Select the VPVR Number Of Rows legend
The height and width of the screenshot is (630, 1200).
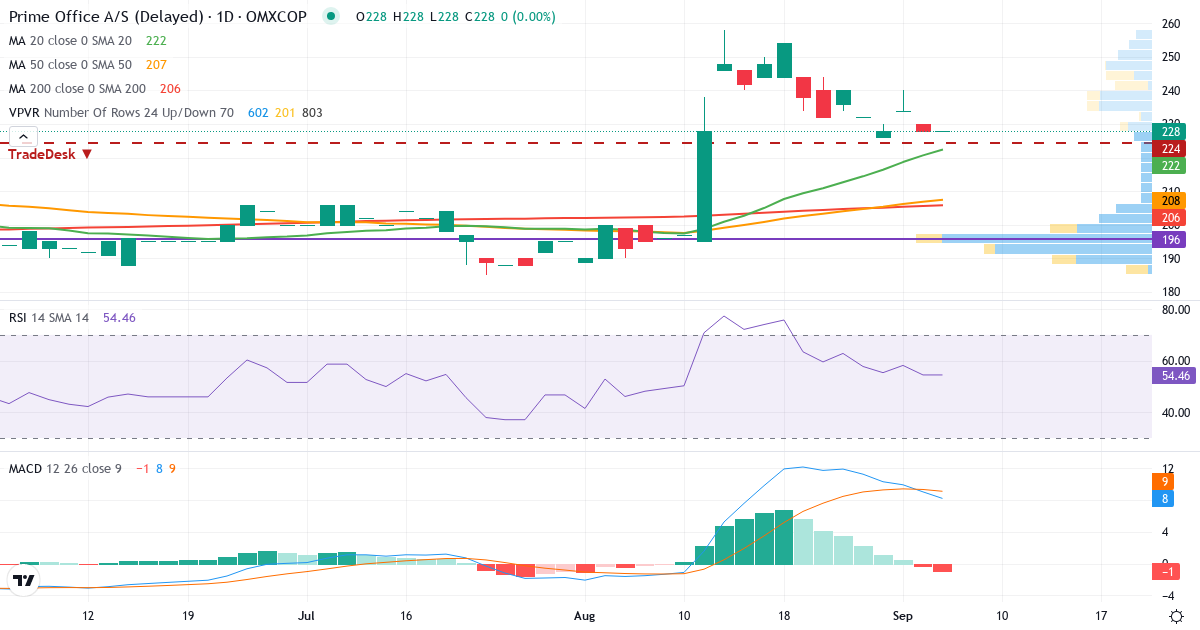click(121, 113)
